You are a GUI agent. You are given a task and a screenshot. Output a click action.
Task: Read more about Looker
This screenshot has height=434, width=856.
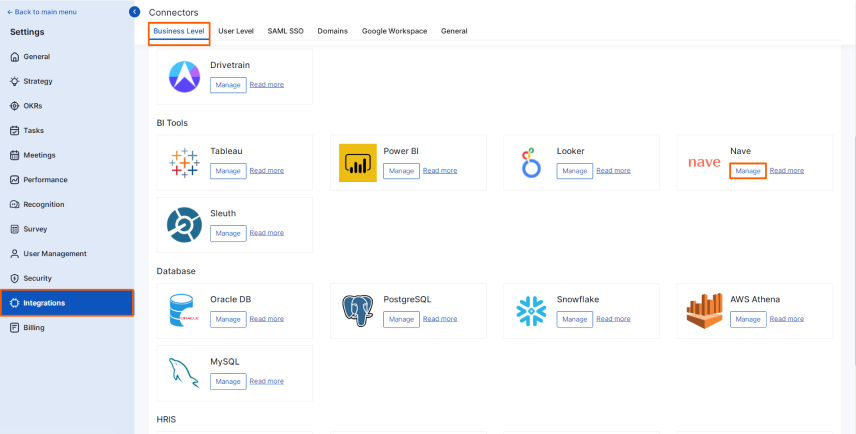[613, 170]
